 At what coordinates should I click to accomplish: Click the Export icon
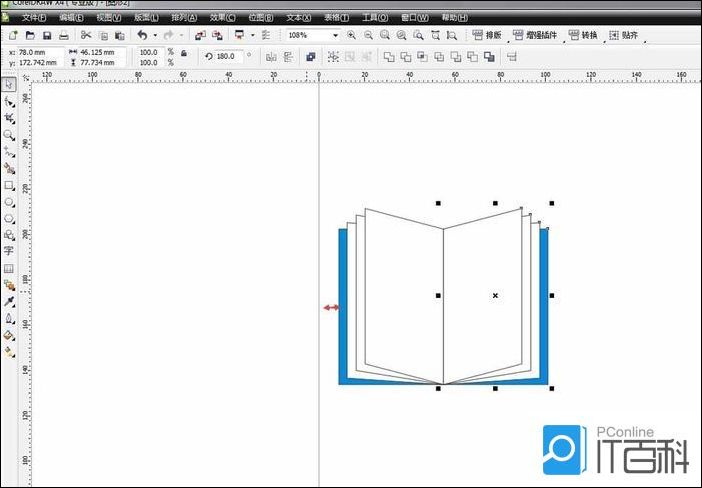(x=217, y=35)
